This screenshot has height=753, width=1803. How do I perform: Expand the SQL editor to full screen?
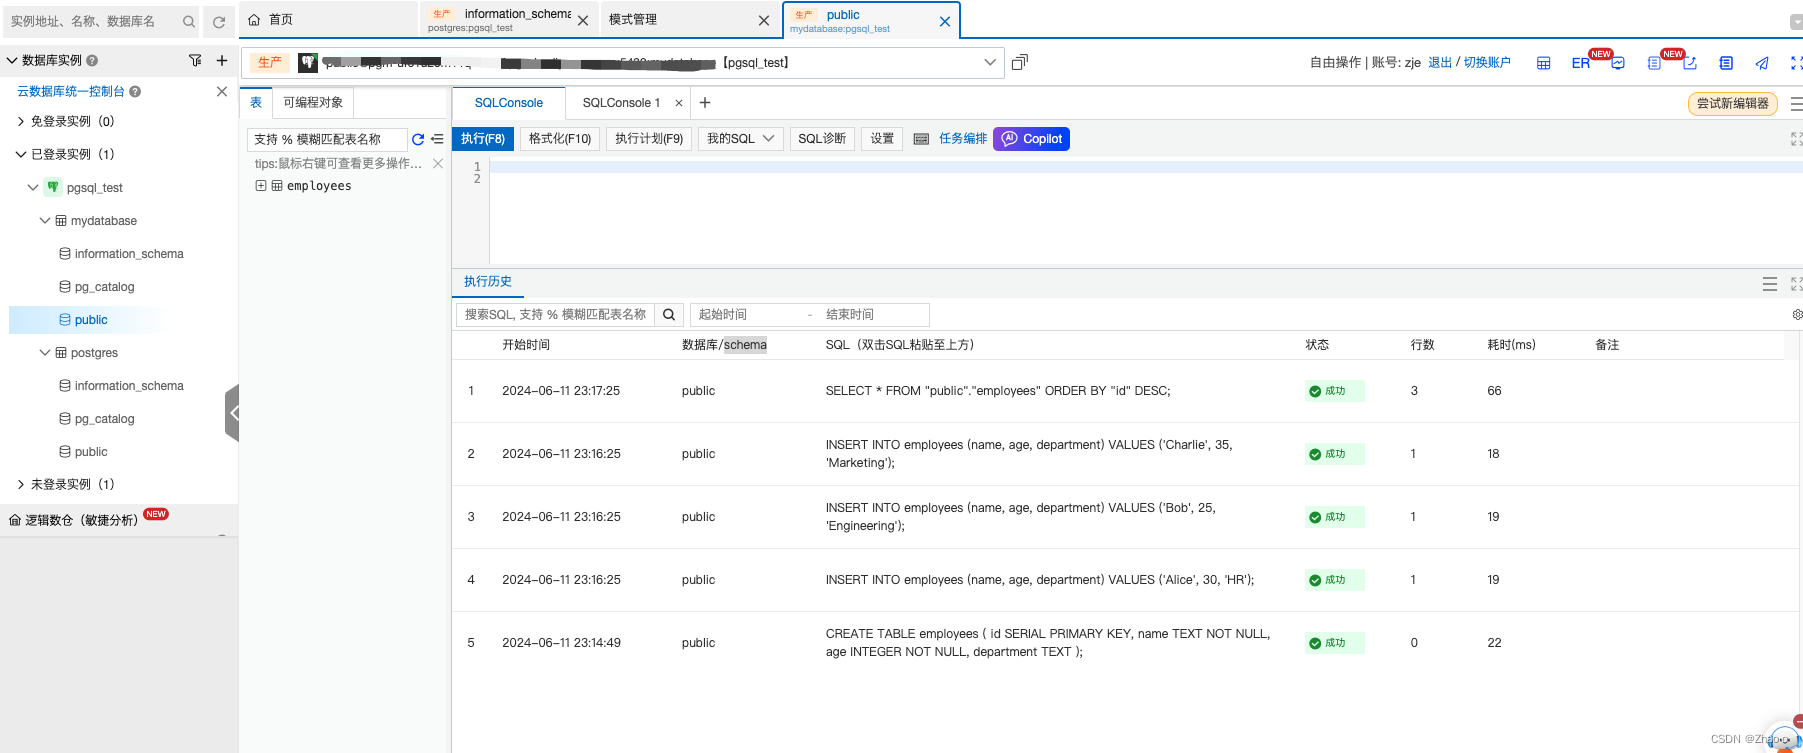coord(1796,139)
